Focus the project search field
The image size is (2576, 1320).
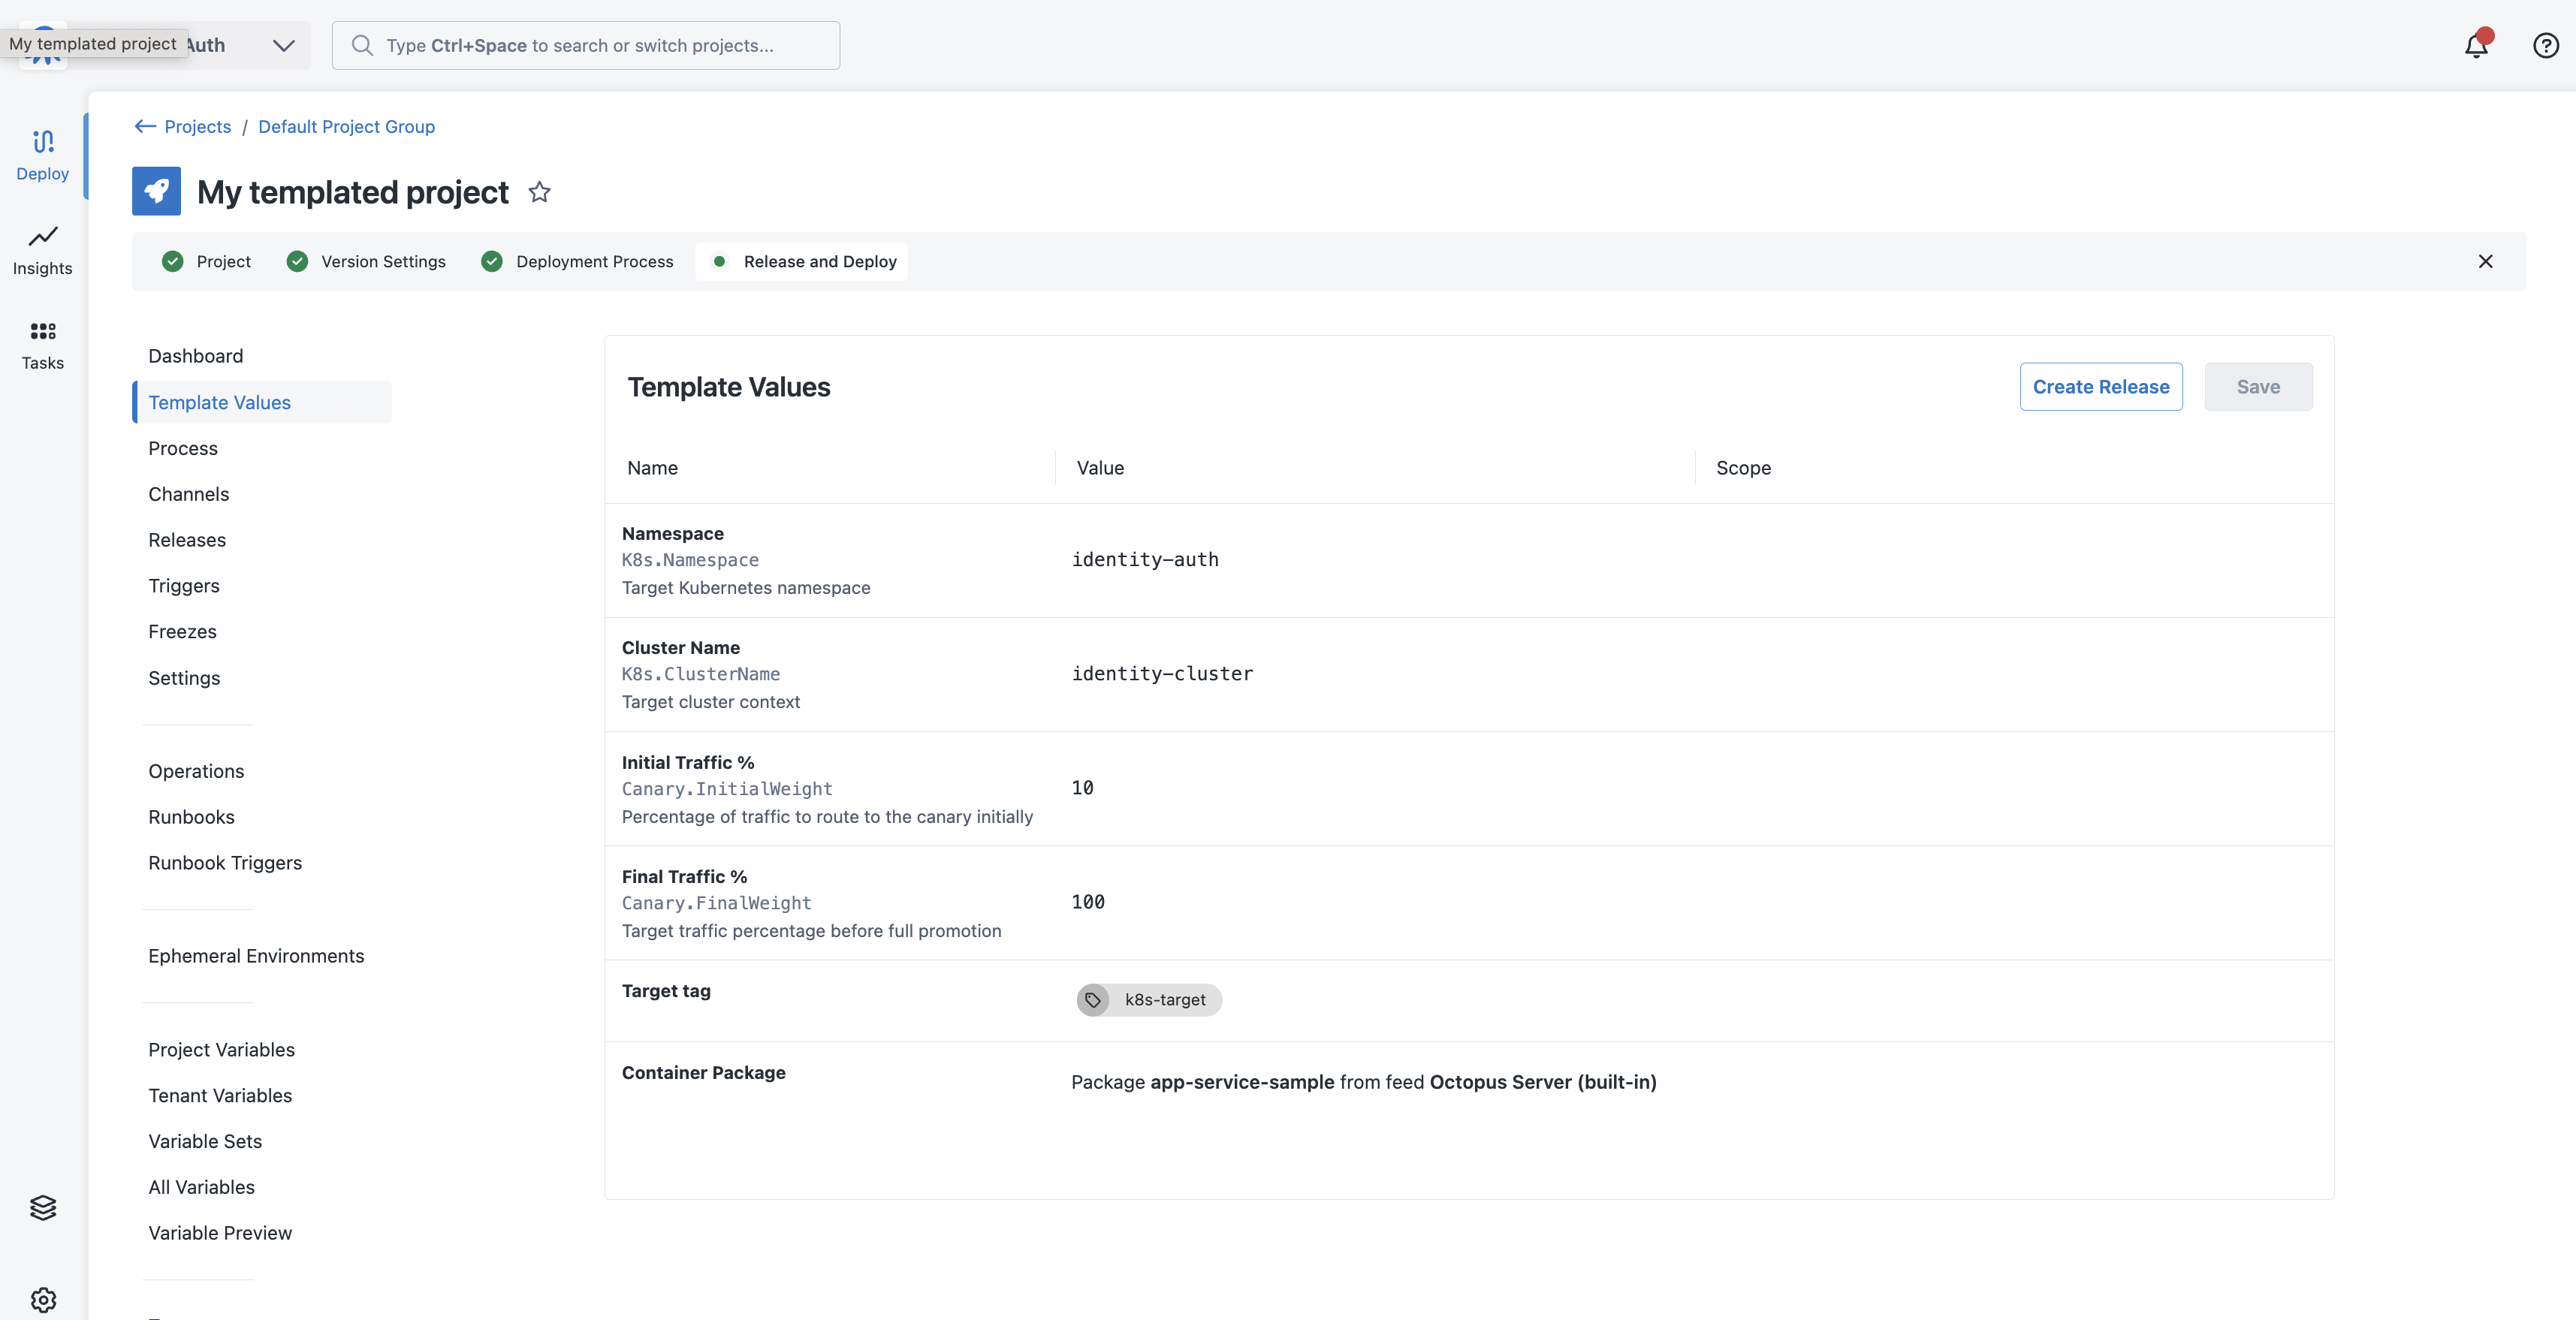(585, 45)
